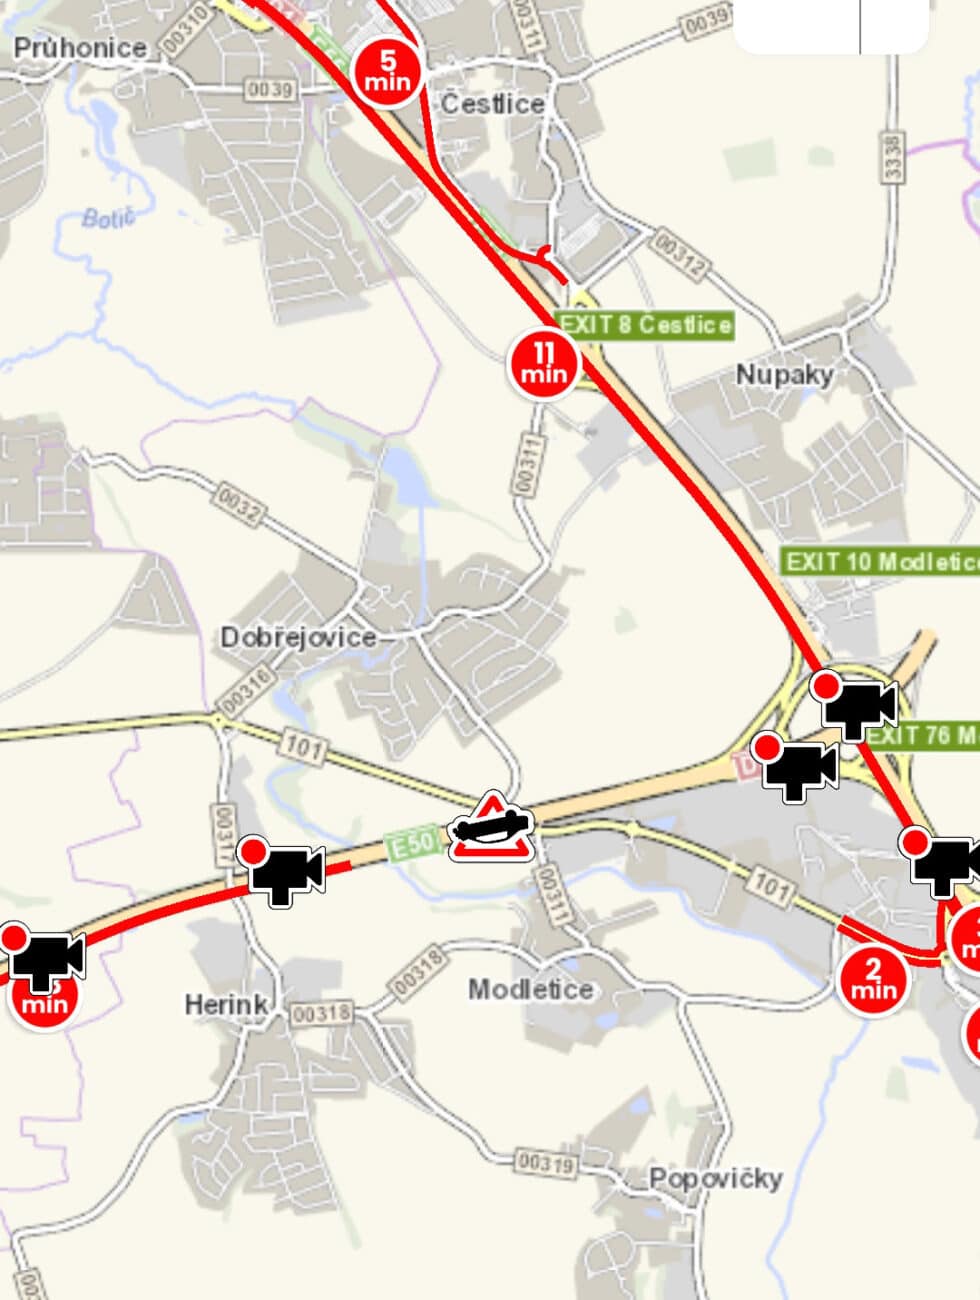Select the Dobřejovice town label
The height and width of the screenshot is (1300, 980).
[299, 637]
